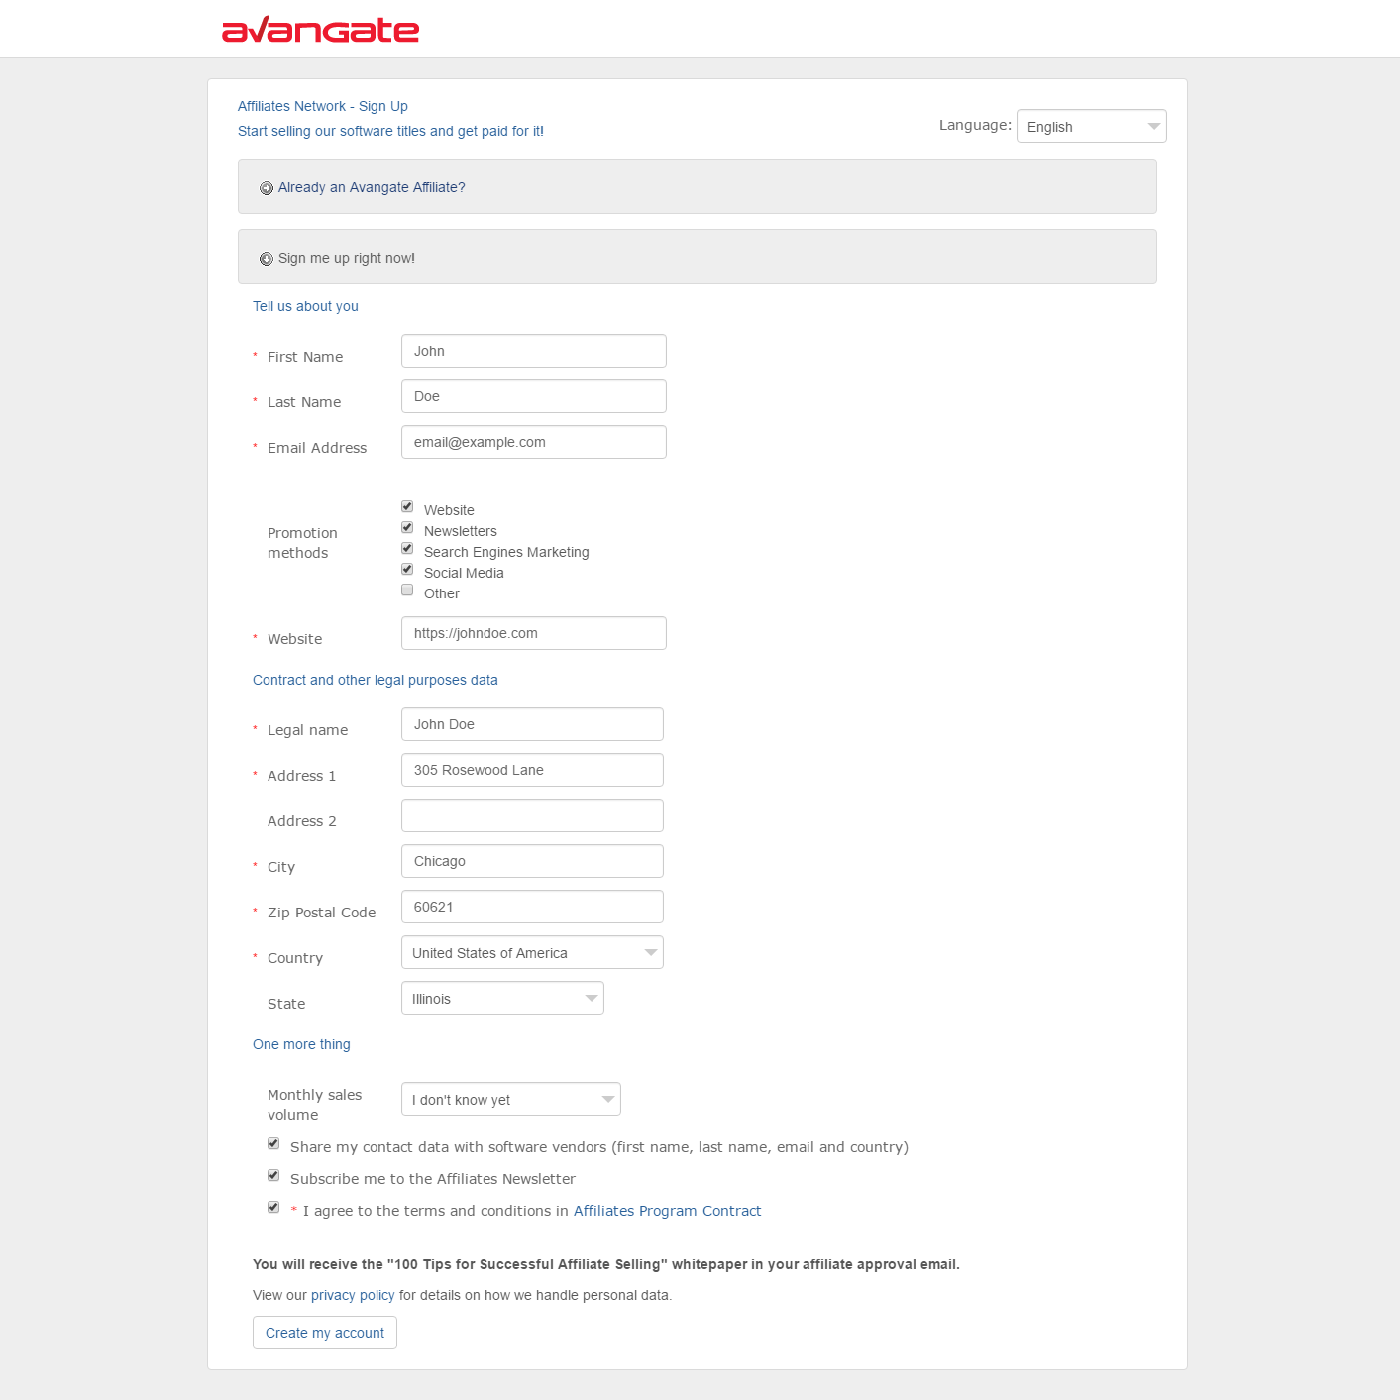Click the Avangate logo

click(320, 30)
